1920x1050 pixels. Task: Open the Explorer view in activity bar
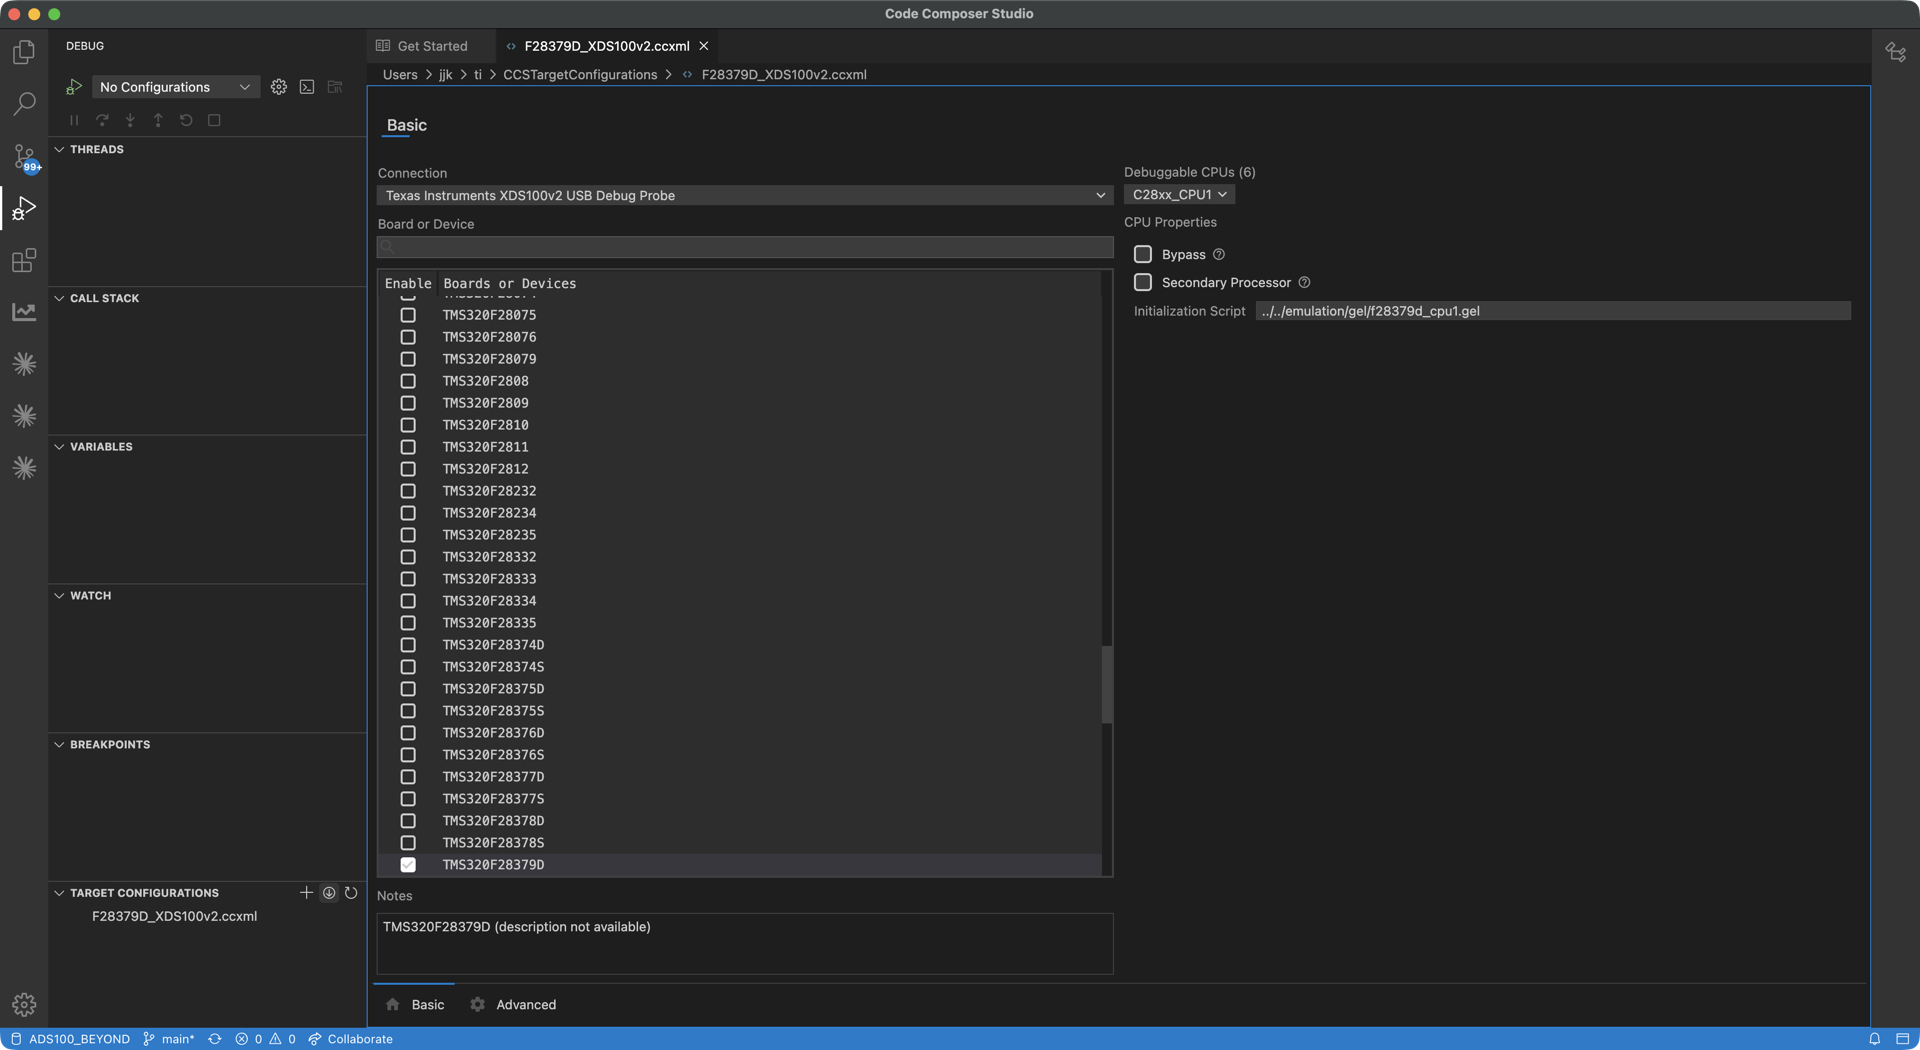click(24, 52)
